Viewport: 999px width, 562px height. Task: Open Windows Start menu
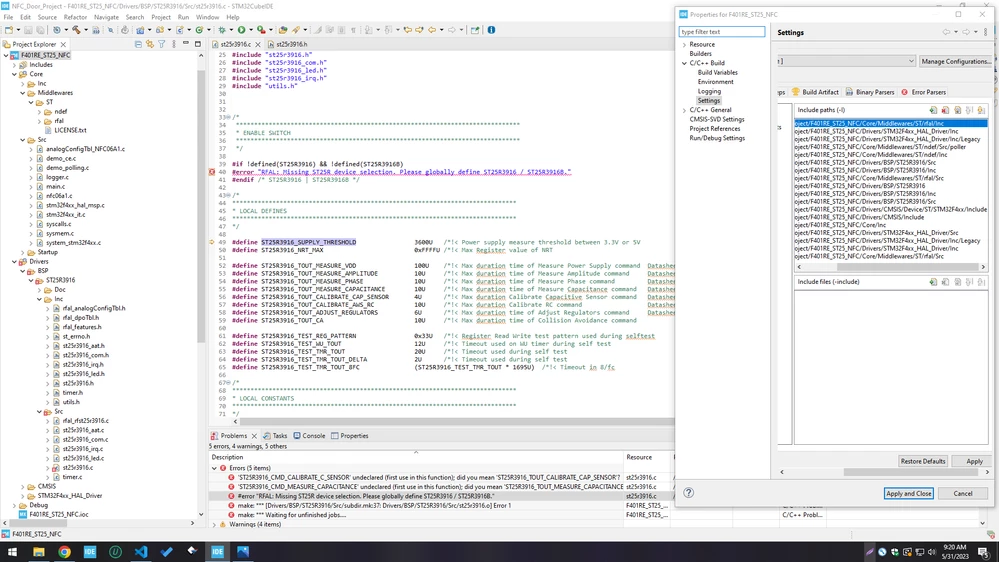(12, 552)
